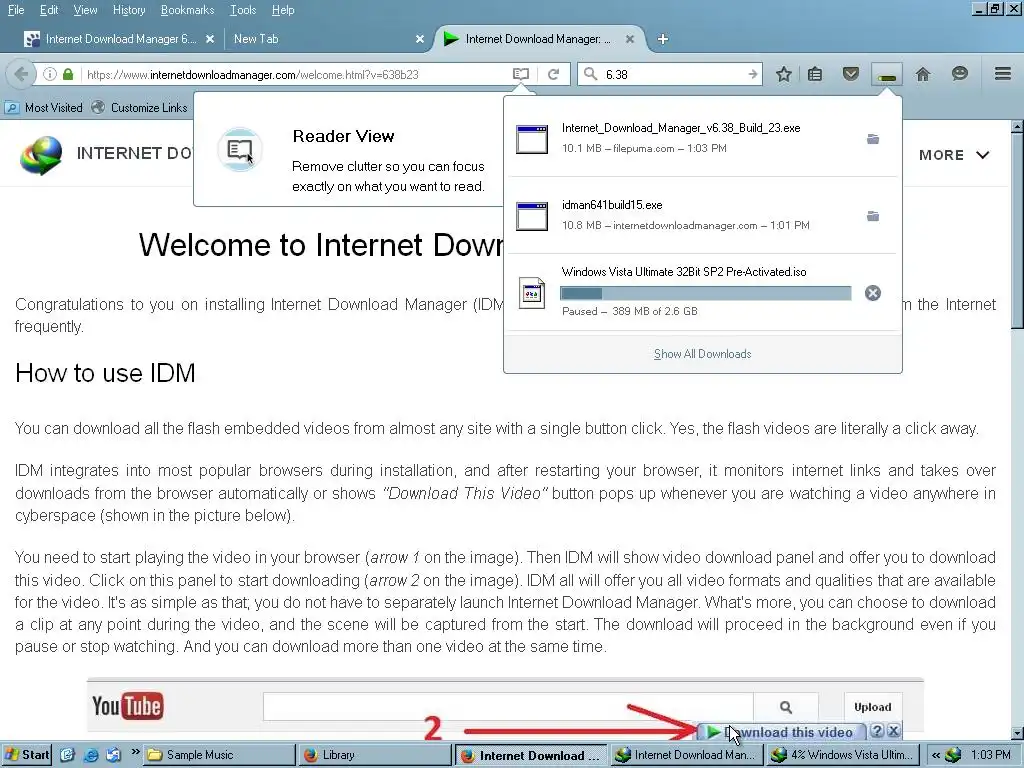This screenshot has height=768, width=1024.
Task: Launch Internet Explorer from quick launch
Action: click(91, 755)
